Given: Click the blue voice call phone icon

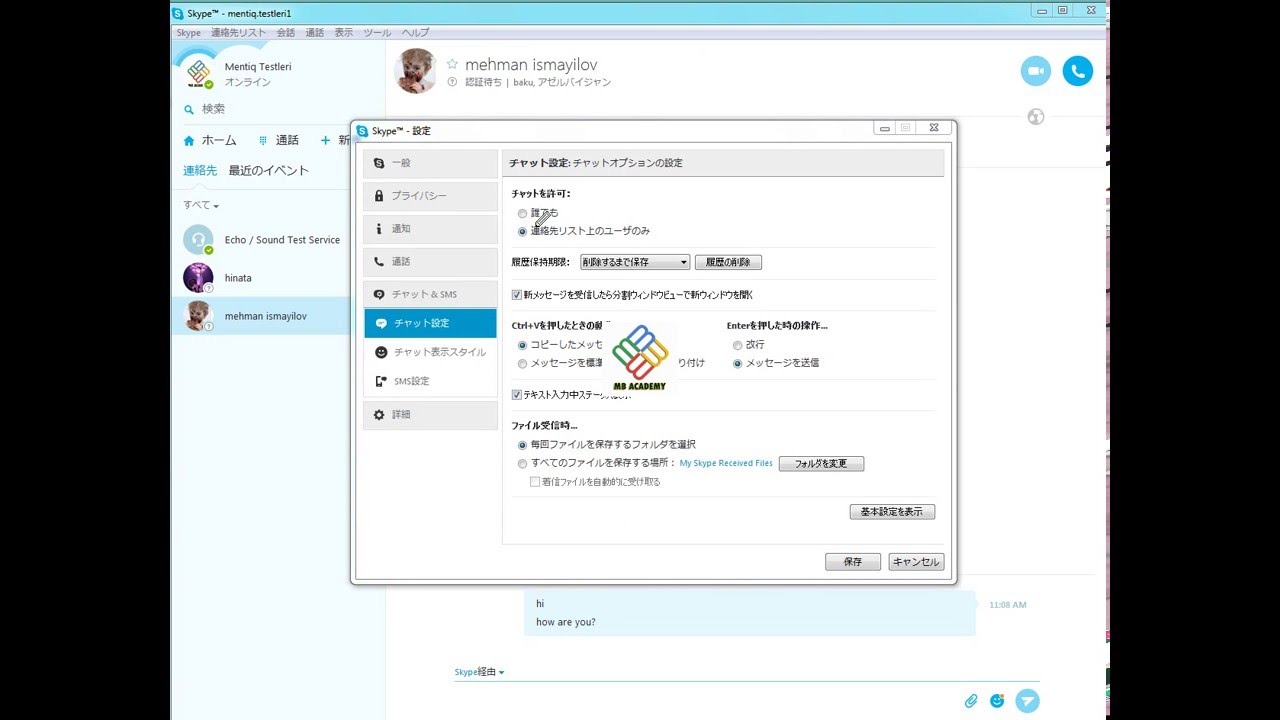Looking at the screenshot, I should pos(1077,71).
